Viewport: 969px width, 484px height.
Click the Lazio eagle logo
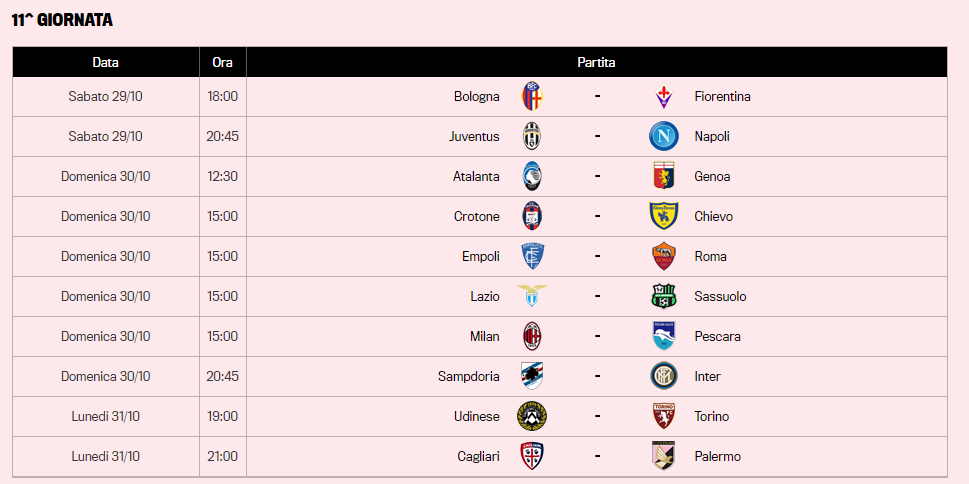531,296
